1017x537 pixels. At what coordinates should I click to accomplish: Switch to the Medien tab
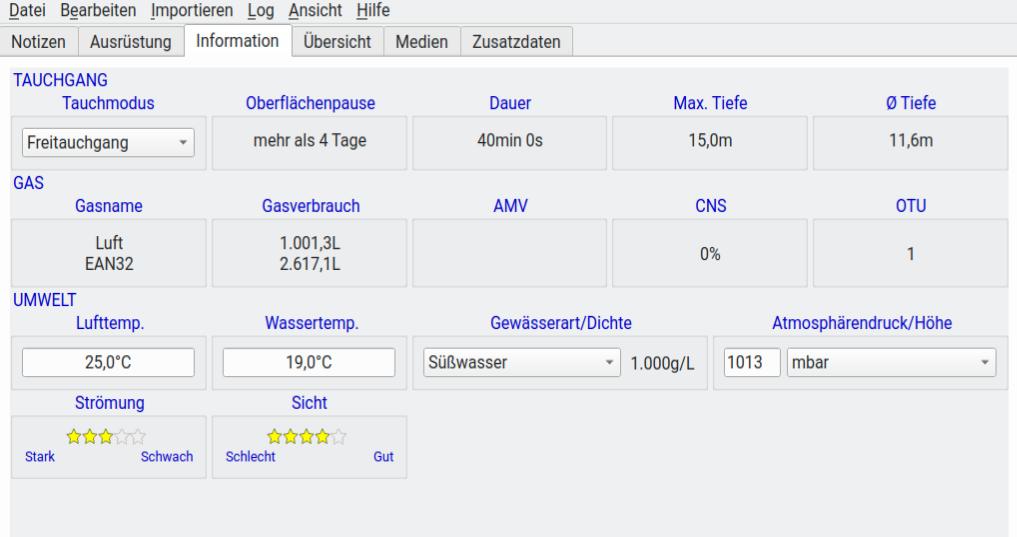click(422, 42)
